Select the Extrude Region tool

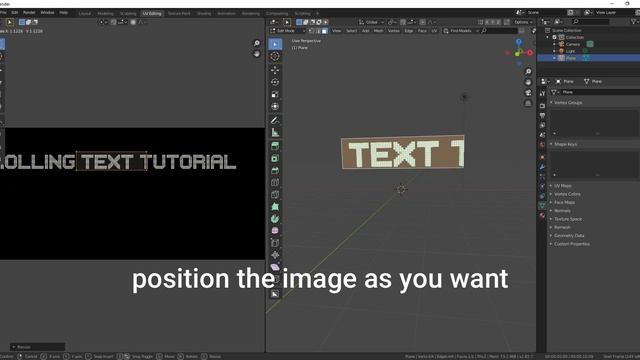(275, 146)
